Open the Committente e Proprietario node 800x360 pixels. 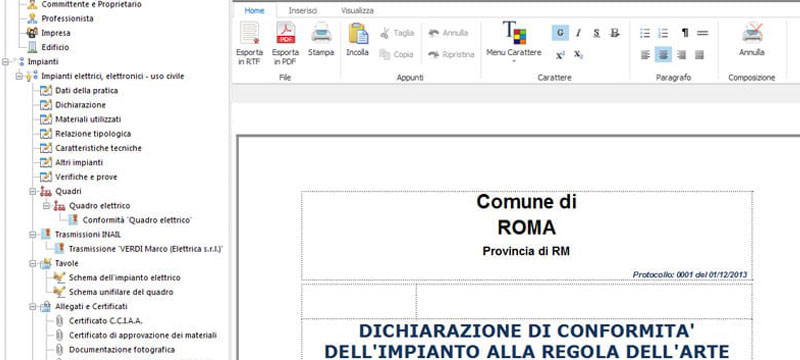(x=84, y=4)
